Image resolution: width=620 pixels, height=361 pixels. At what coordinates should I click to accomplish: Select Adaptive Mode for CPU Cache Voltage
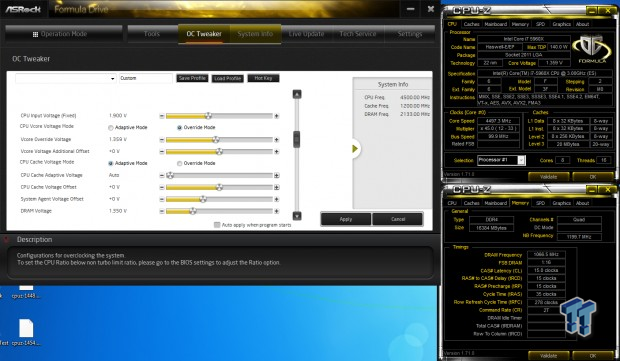(x=111, y=163)
